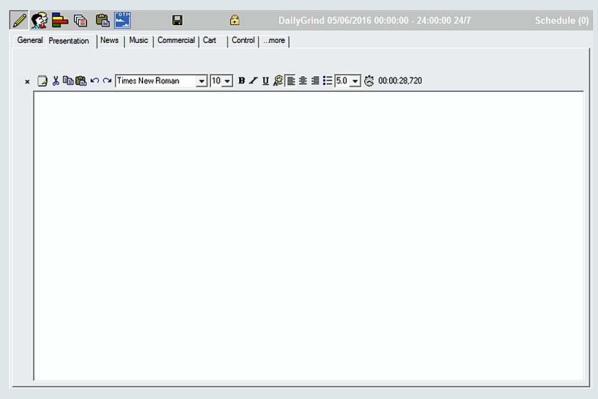The height and width of the screenshot is (399, 598).
Task: Cut text with the scissors icon
Action: click(x=56, y=80)
